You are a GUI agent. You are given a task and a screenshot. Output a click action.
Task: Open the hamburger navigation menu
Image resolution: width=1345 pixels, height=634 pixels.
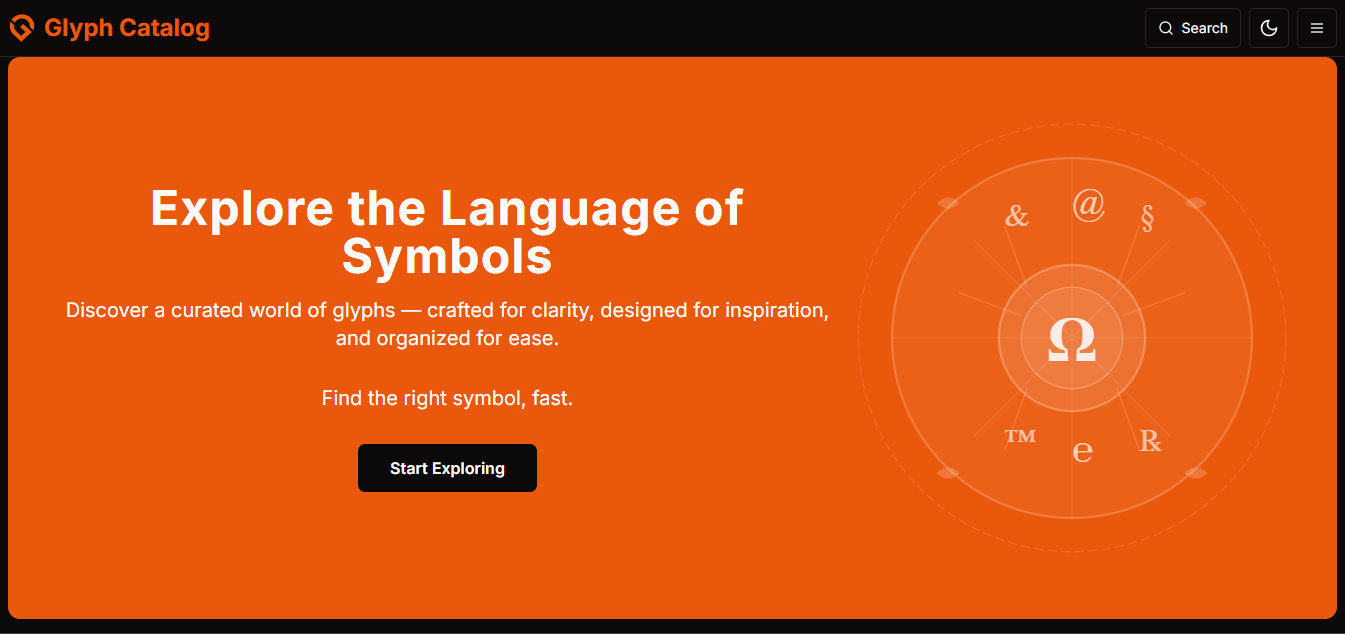click(x=1317, y=28)
